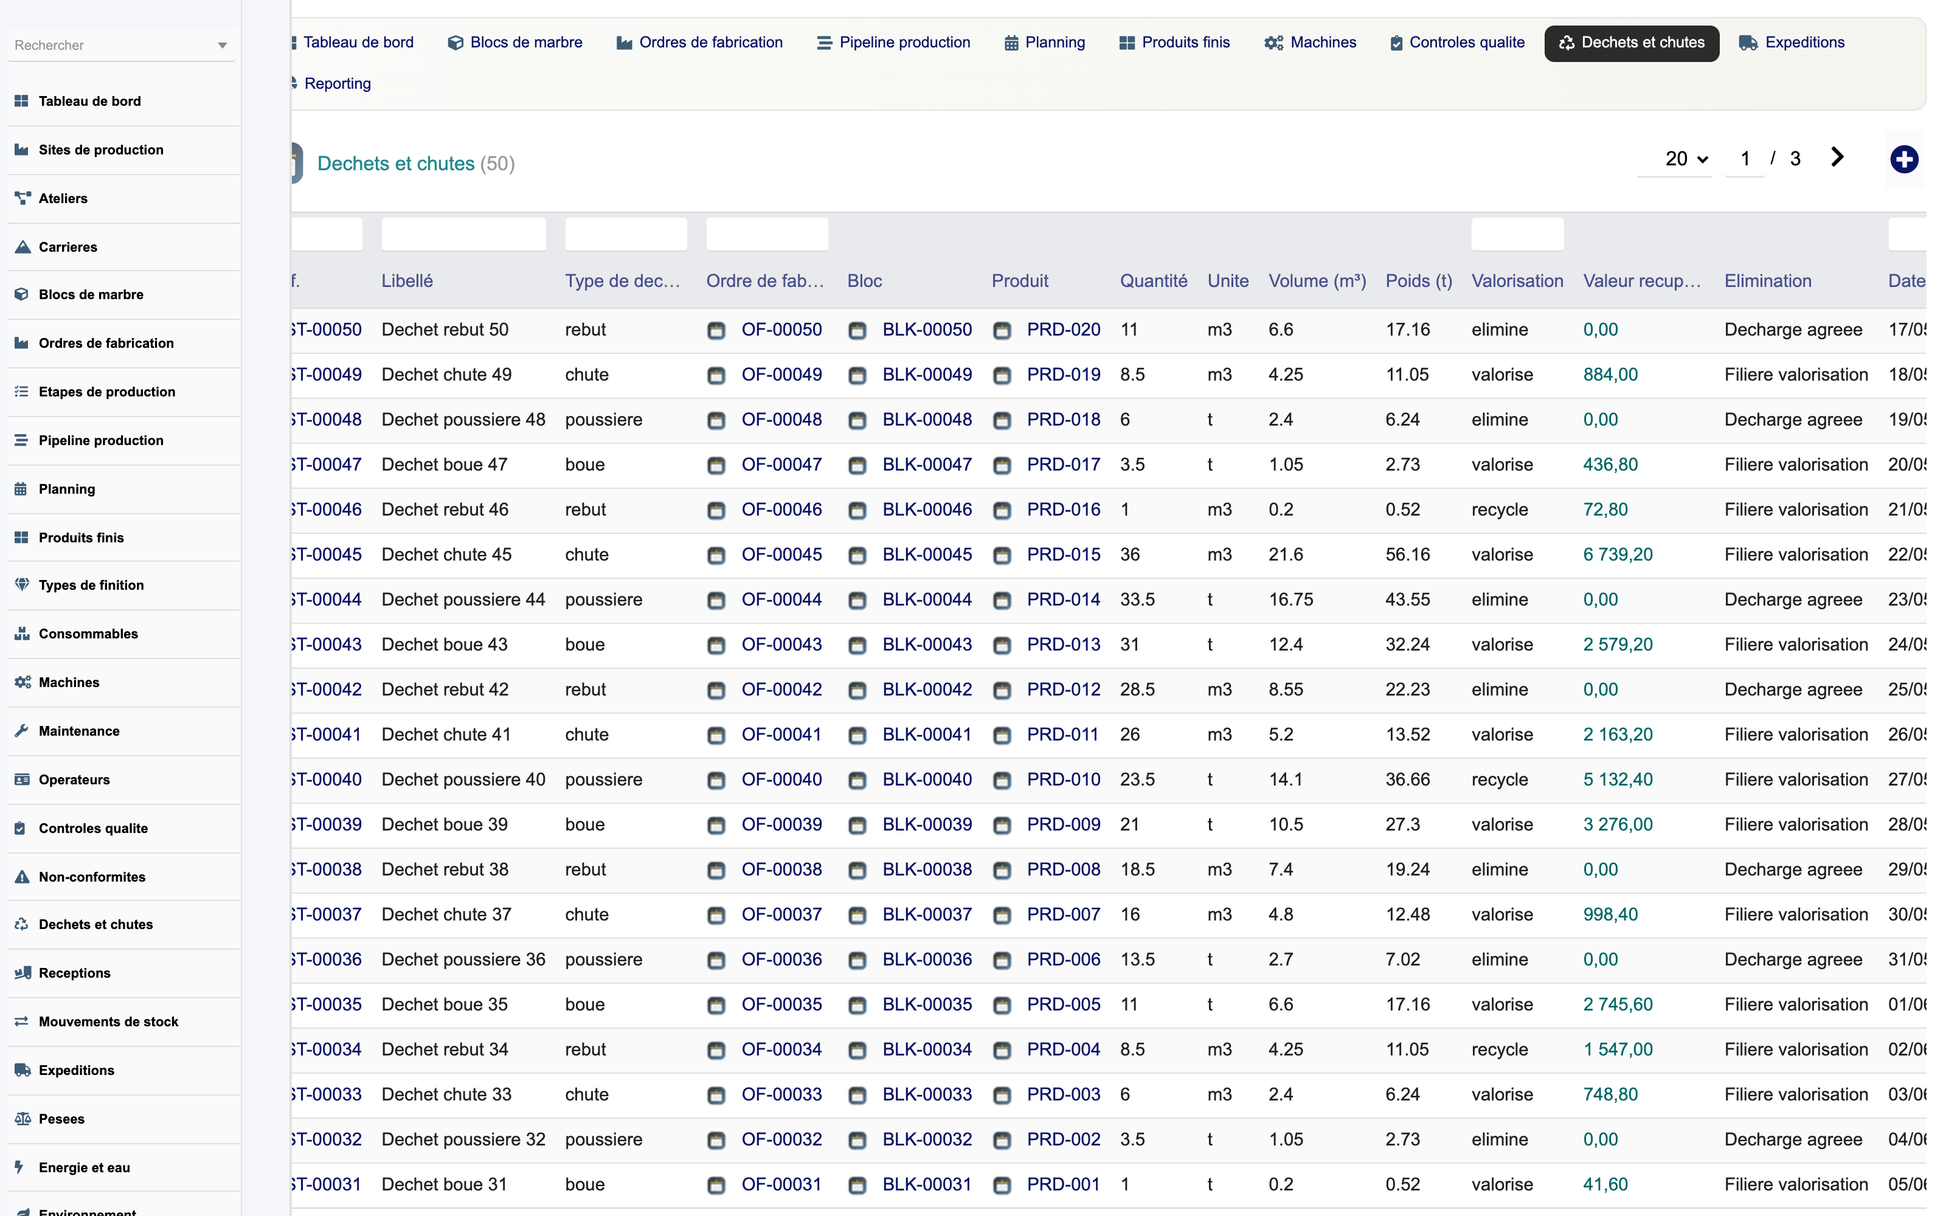1946x1216 pixels.
Task: Sort by the Quantité column header
Action: click(1154, 282)
